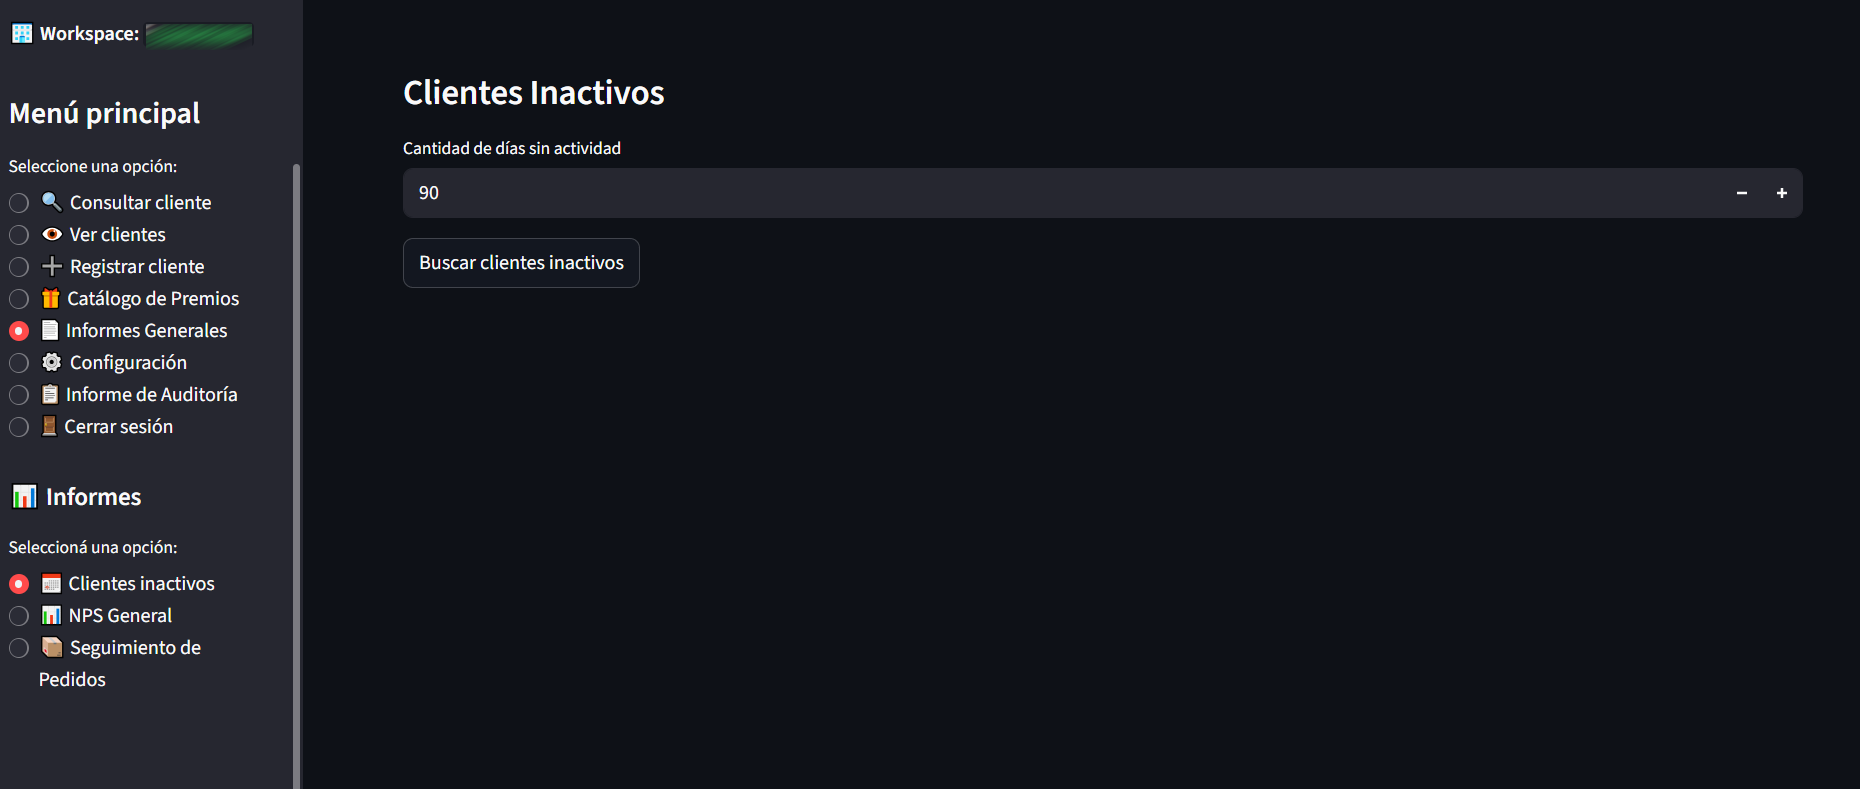Viewport: 1860px width, 789px height.
Task: Click the gift icon for Catálogo de Premios
Action: (51, 298)
